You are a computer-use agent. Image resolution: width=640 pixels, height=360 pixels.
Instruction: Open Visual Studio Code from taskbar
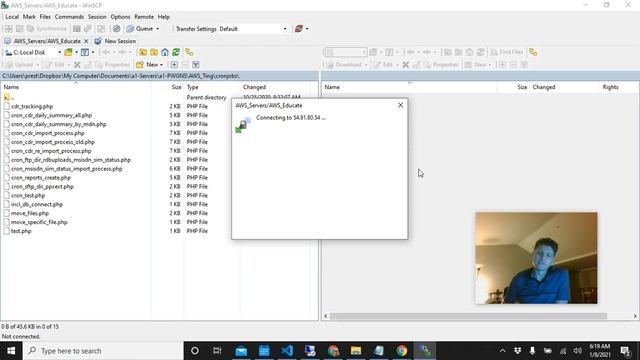tap(287, 351)
